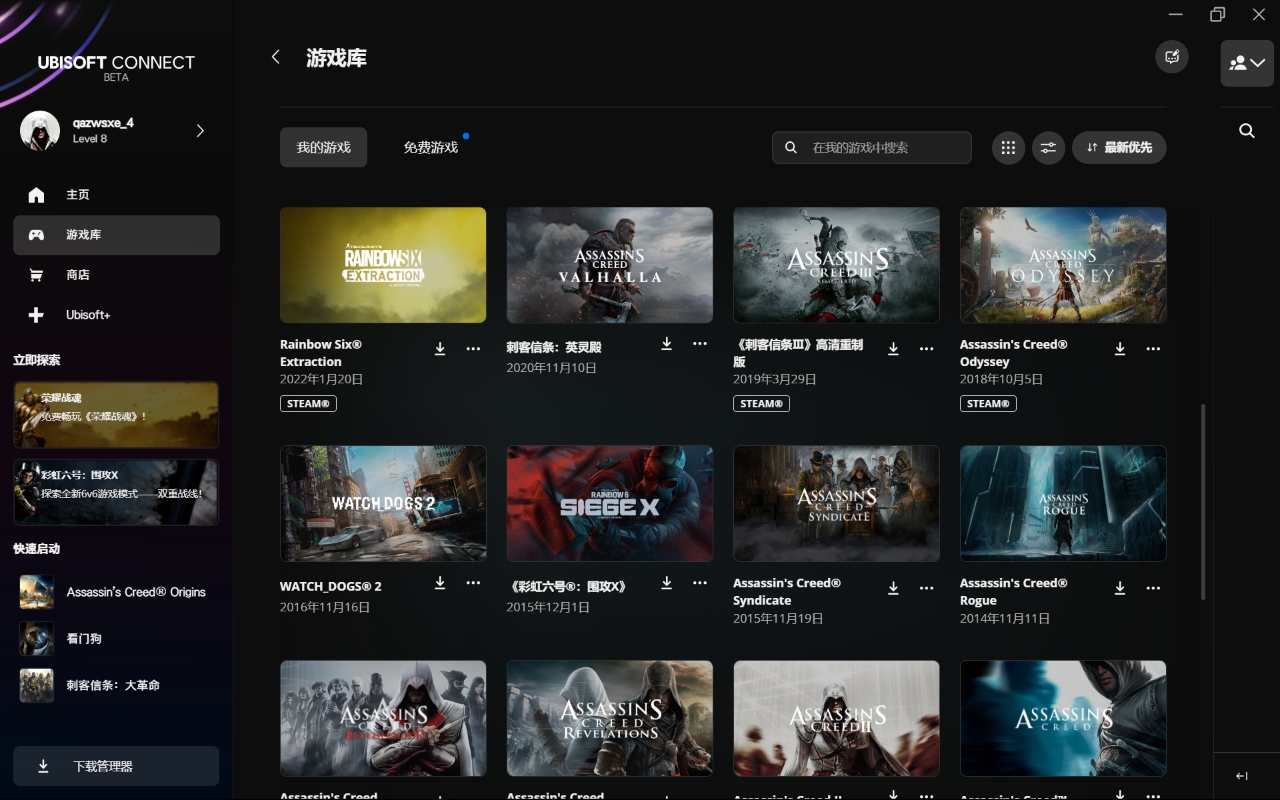Open the Assassin's Creed Revelations cover art
1280x800 pixels.
click(610, 718)
